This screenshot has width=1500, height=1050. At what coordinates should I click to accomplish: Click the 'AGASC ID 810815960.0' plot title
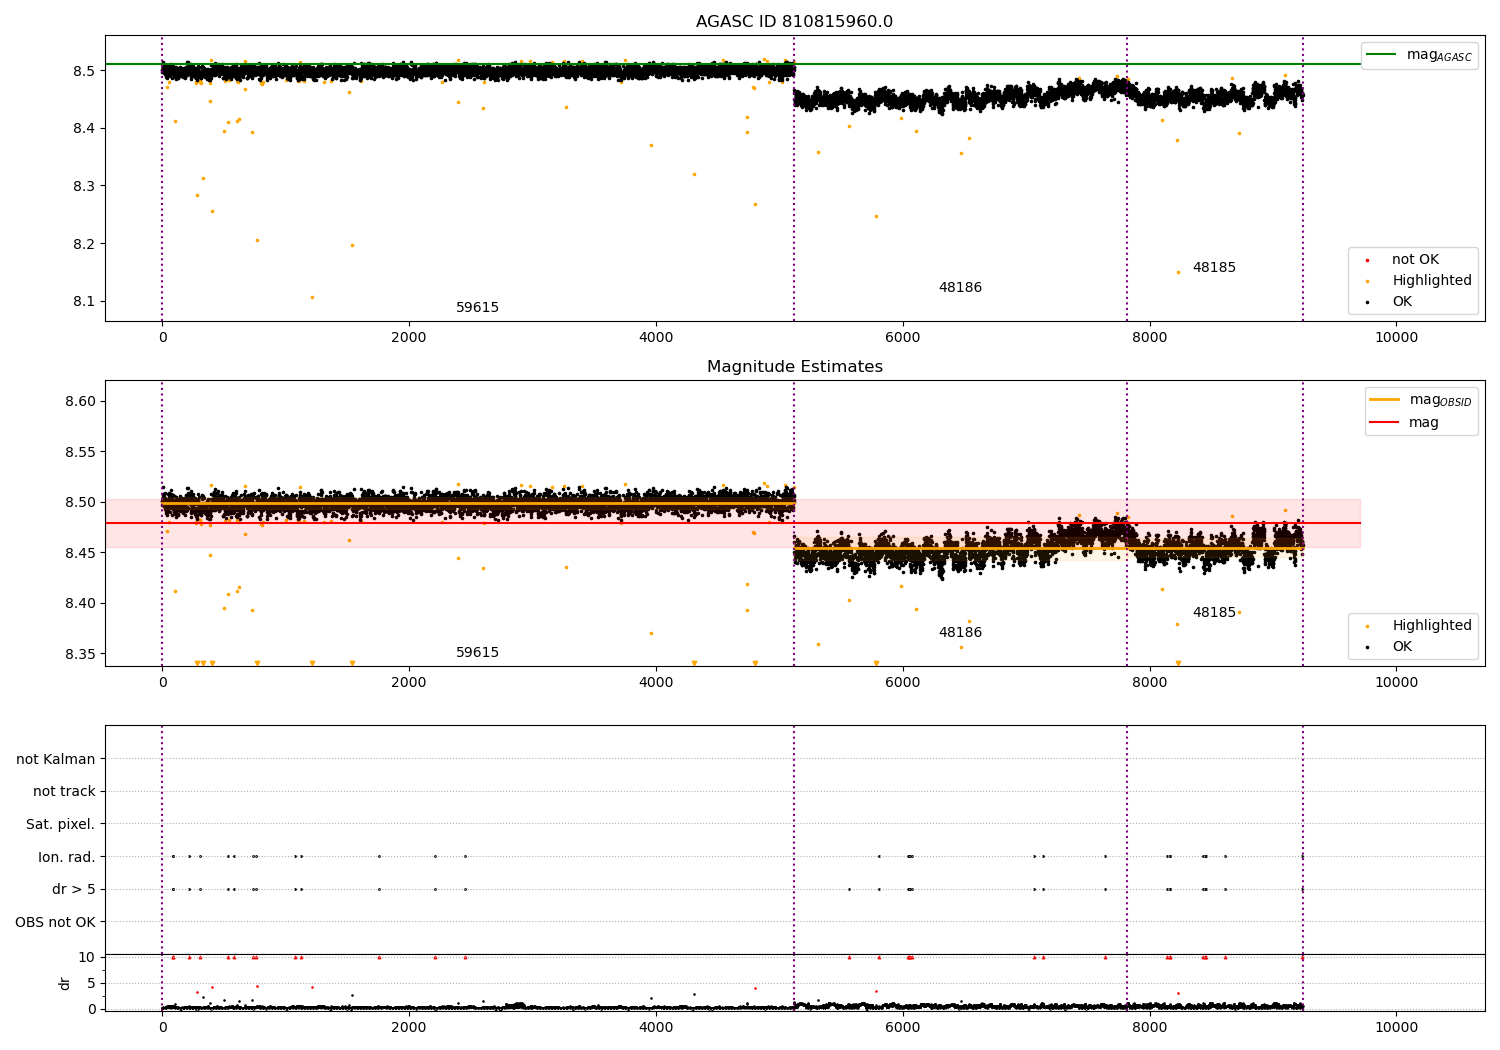[795, 22]
